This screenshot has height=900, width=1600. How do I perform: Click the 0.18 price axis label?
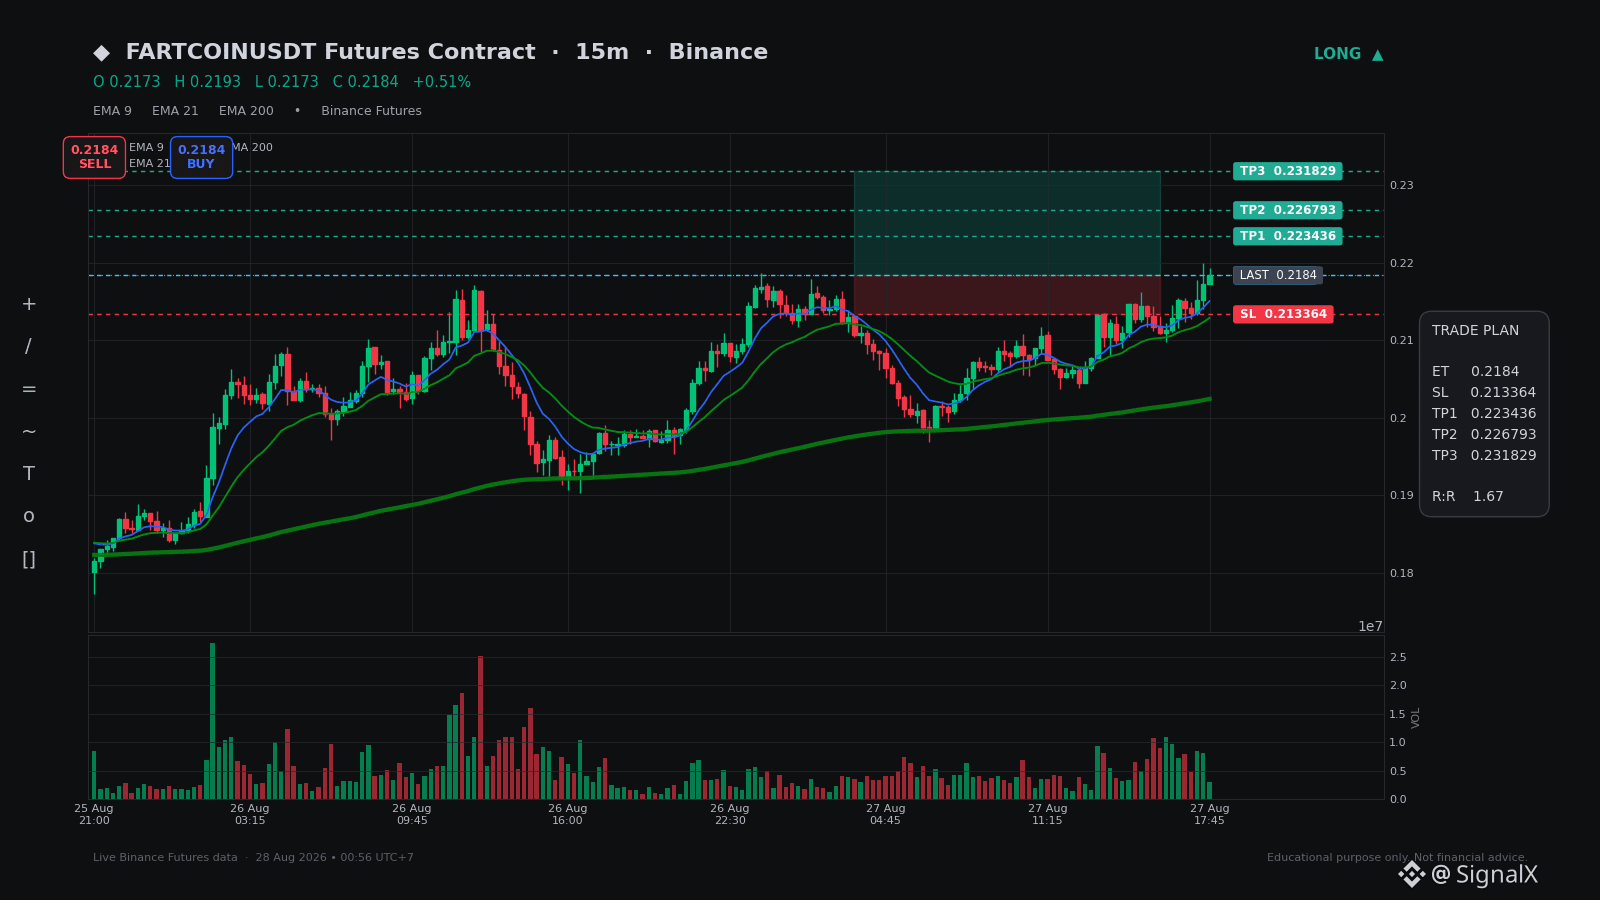pos(1401,574)
